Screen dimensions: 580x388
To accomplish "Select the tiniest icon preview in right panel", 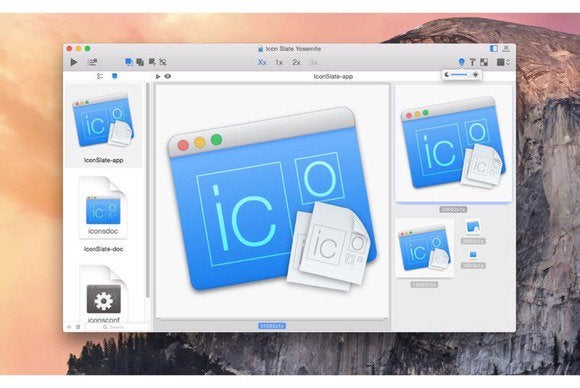I will (473, 254).
